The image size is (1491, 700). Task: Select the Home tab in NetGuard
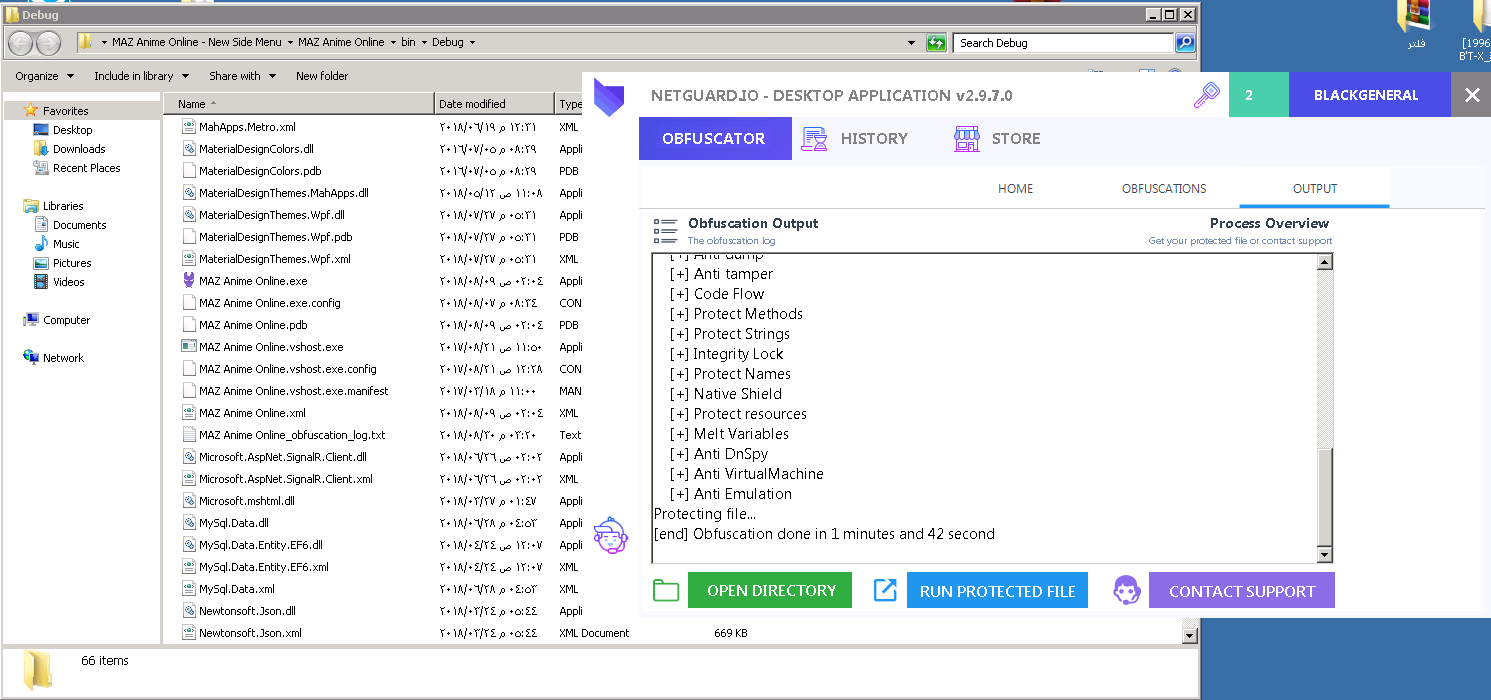tap(1015, 189)
